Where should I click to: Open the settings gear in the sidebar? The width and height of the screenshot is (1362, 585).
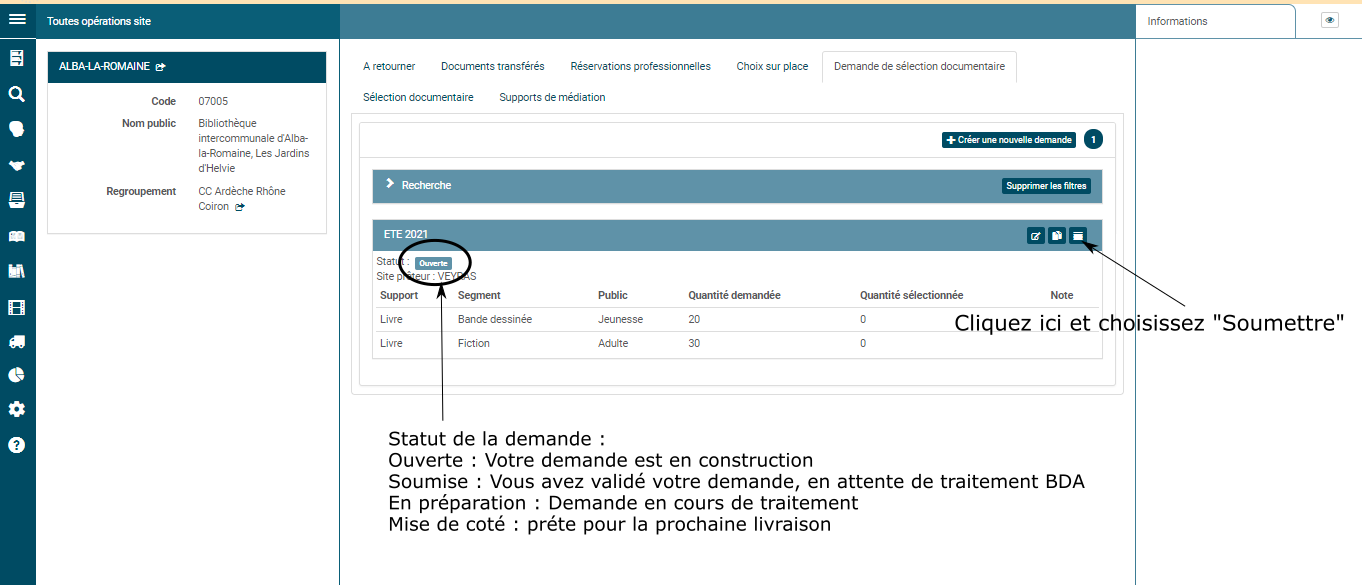point(16,409)
